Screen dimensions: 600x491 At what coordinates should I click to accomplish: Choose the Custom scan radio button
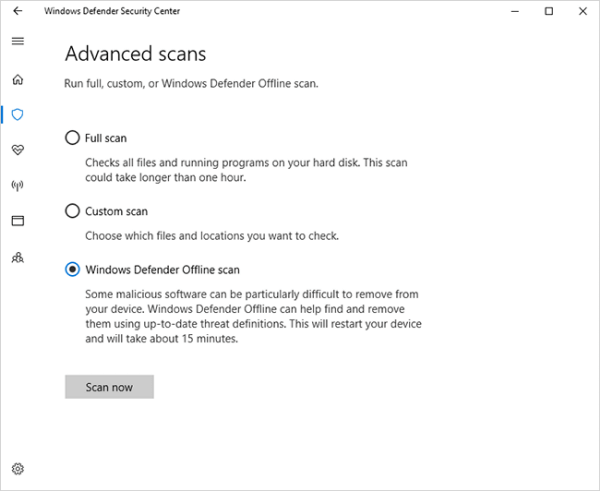pyautogui.click(x=72, y=211)
